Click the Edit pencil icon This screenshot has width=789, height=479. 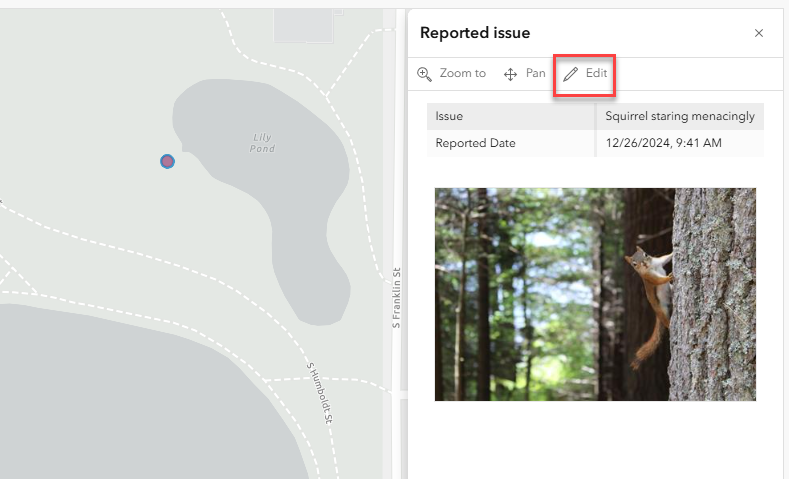pos(571,74)
